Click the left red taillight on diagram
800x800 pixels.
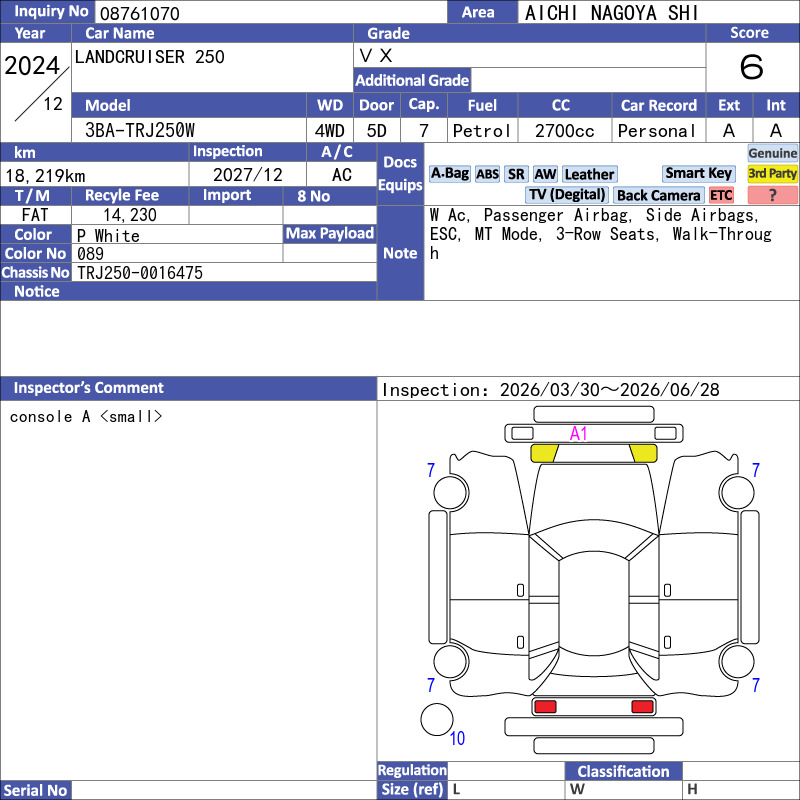(x=545, y=707)
